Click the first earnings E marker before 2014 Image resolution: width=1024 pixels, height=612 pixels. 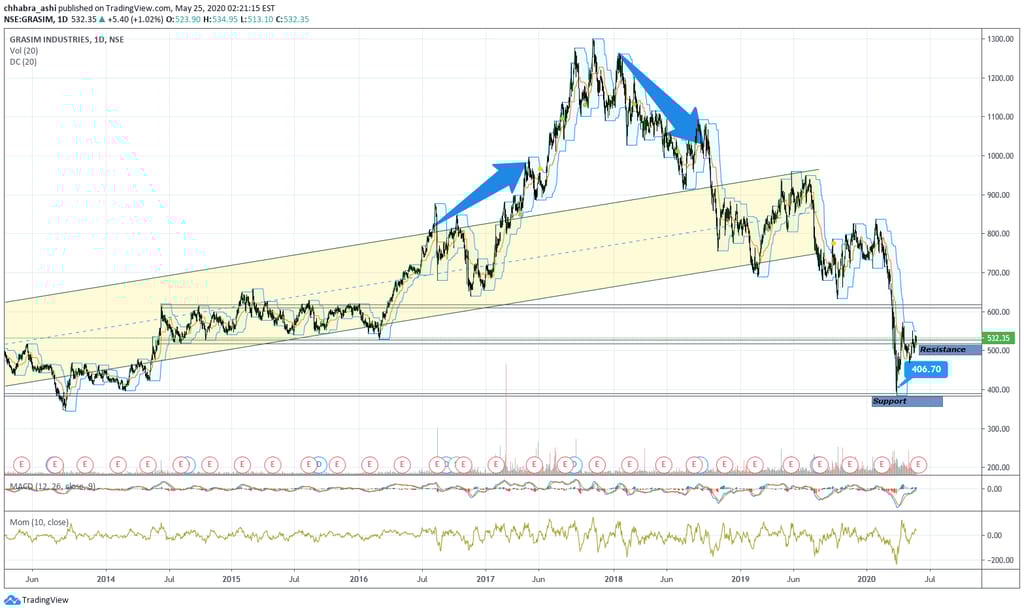click(x=22, y=464)
